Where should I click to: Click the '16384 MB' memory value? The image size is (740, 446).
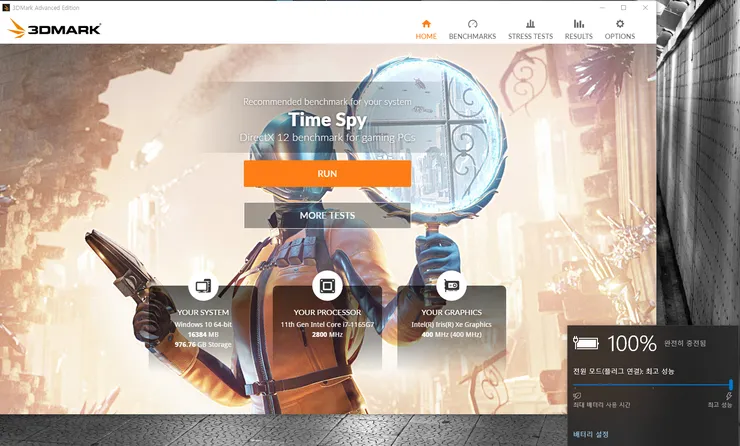tap(203, 335)
